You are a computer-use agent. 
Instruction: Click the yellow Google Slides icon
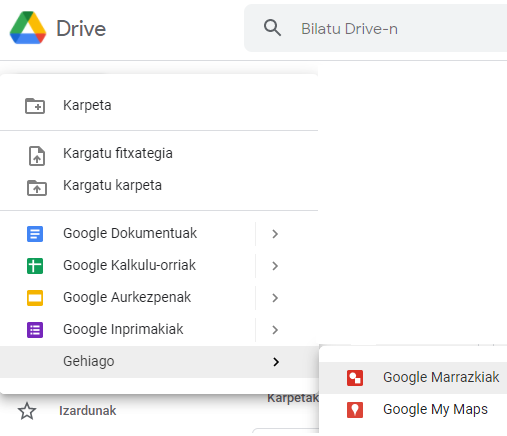click(35, 298)
